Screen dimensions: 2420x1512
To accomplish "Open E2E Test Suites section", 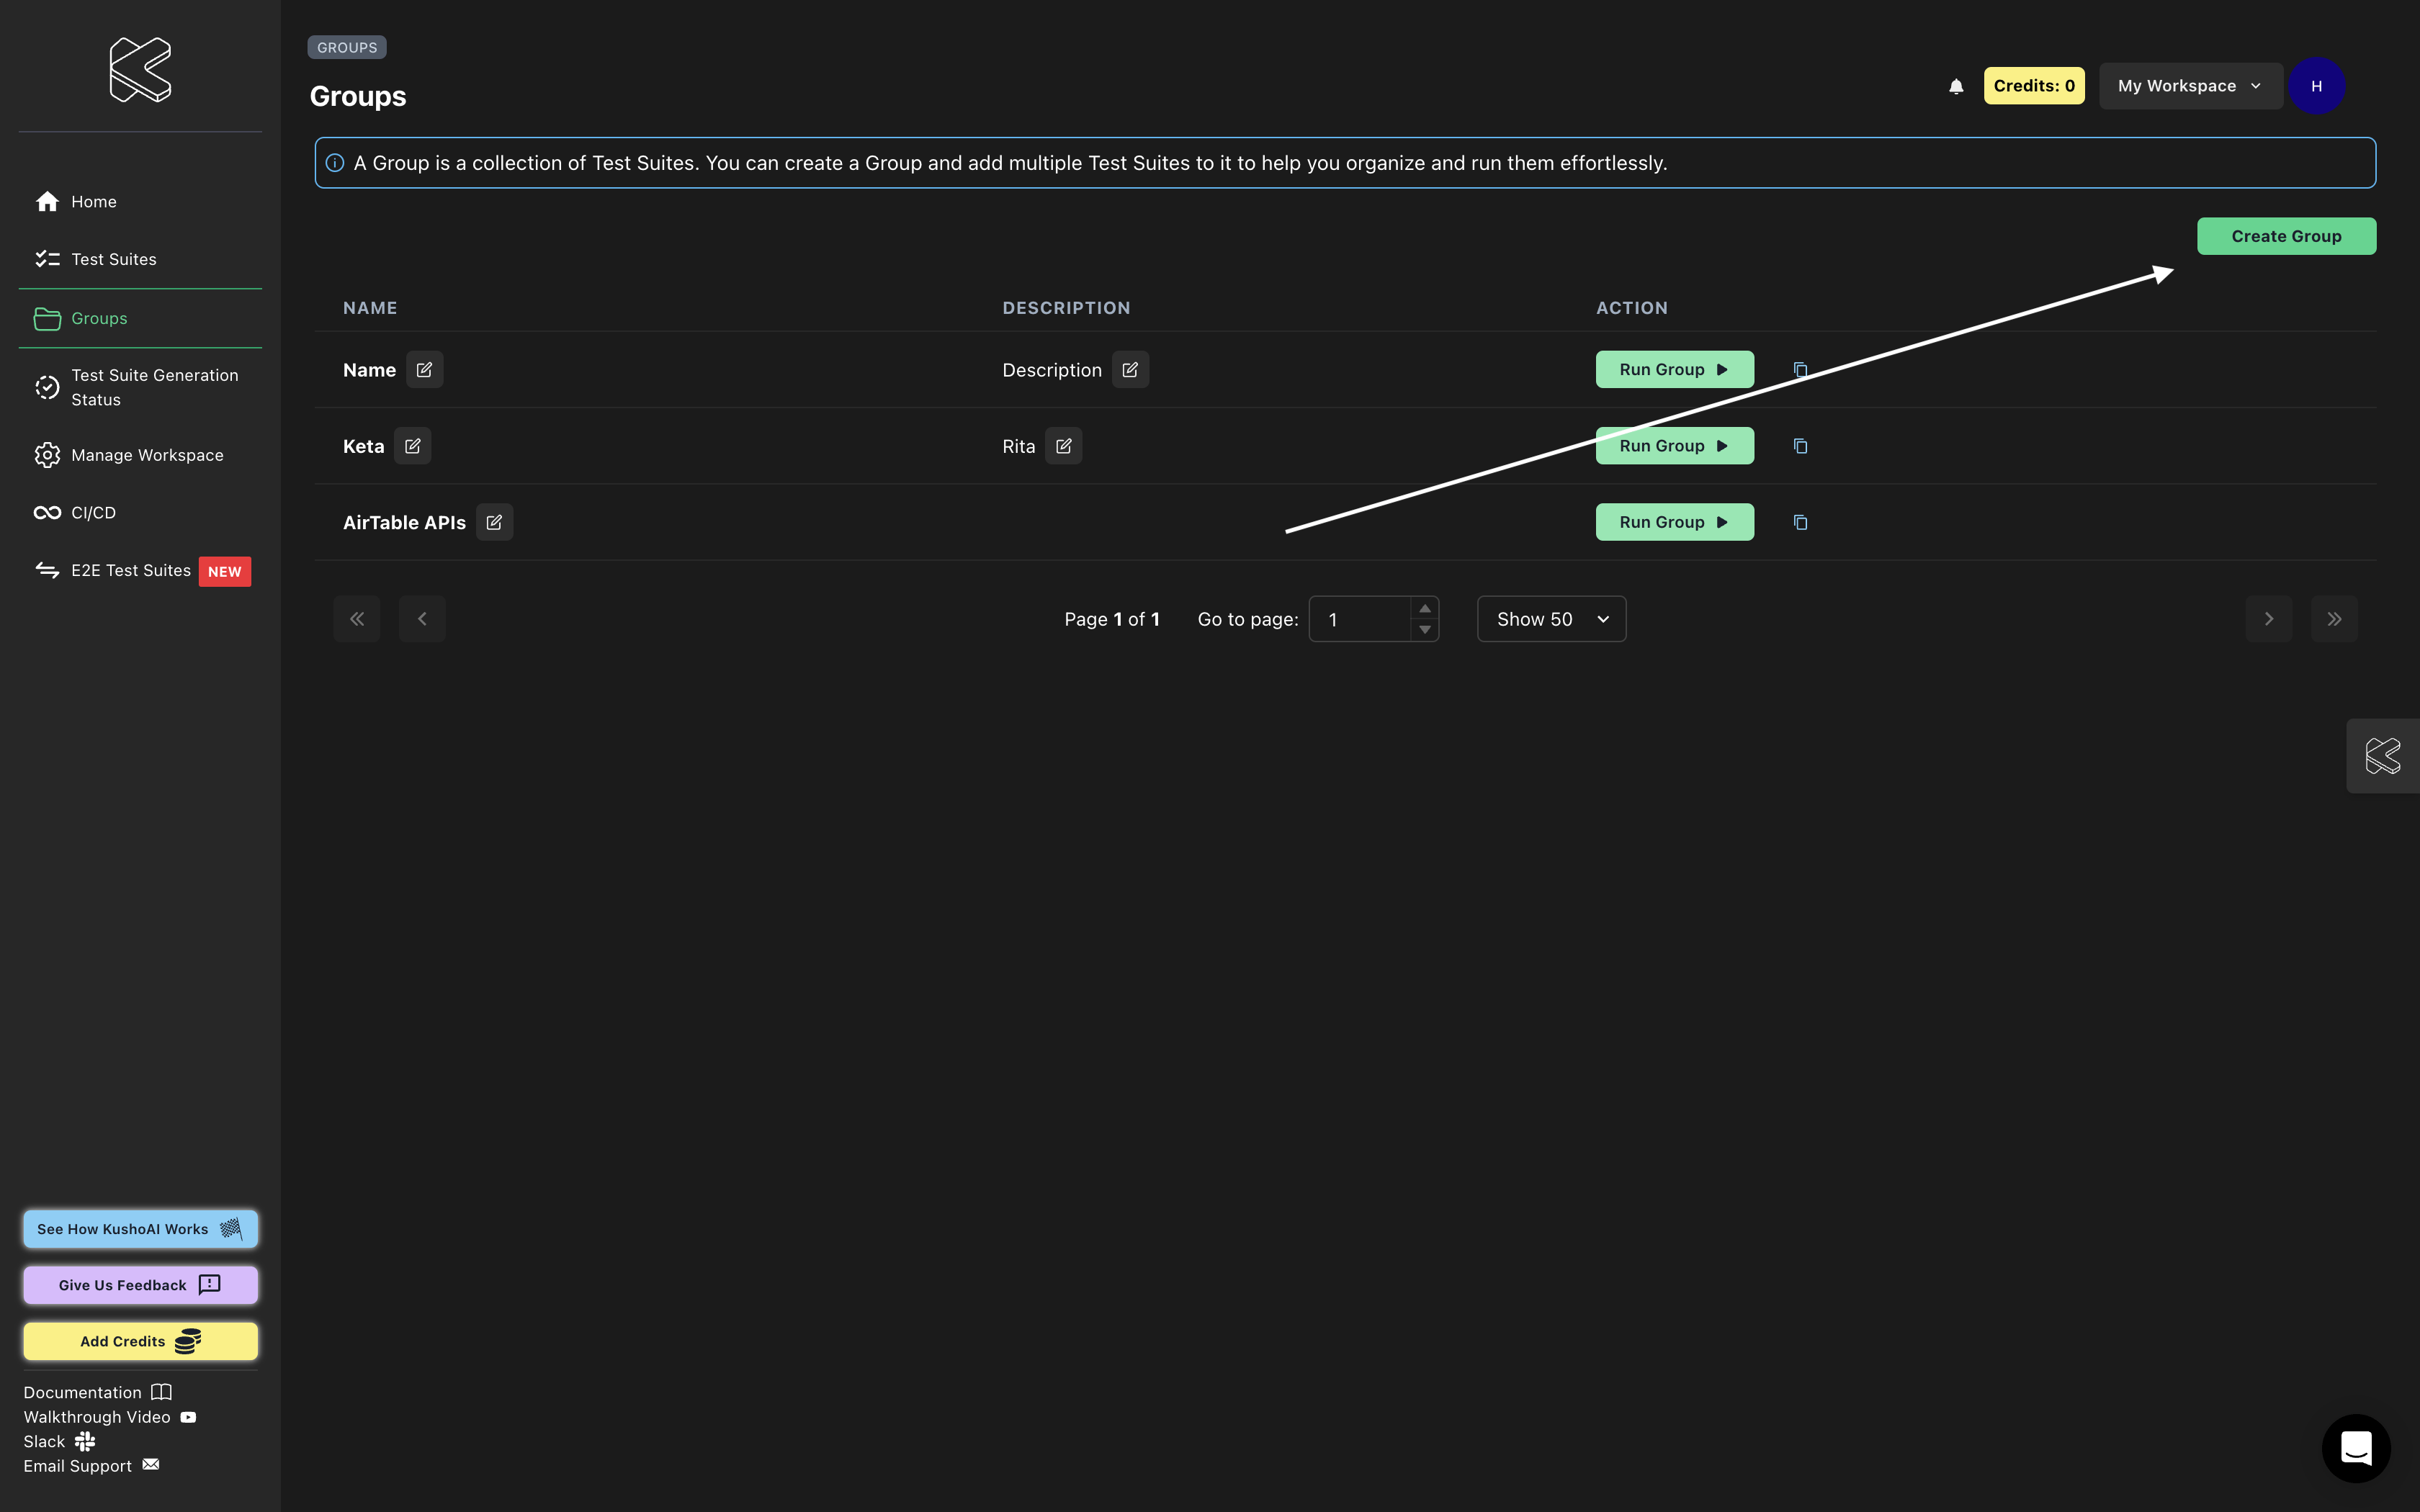I will [130, 570].
